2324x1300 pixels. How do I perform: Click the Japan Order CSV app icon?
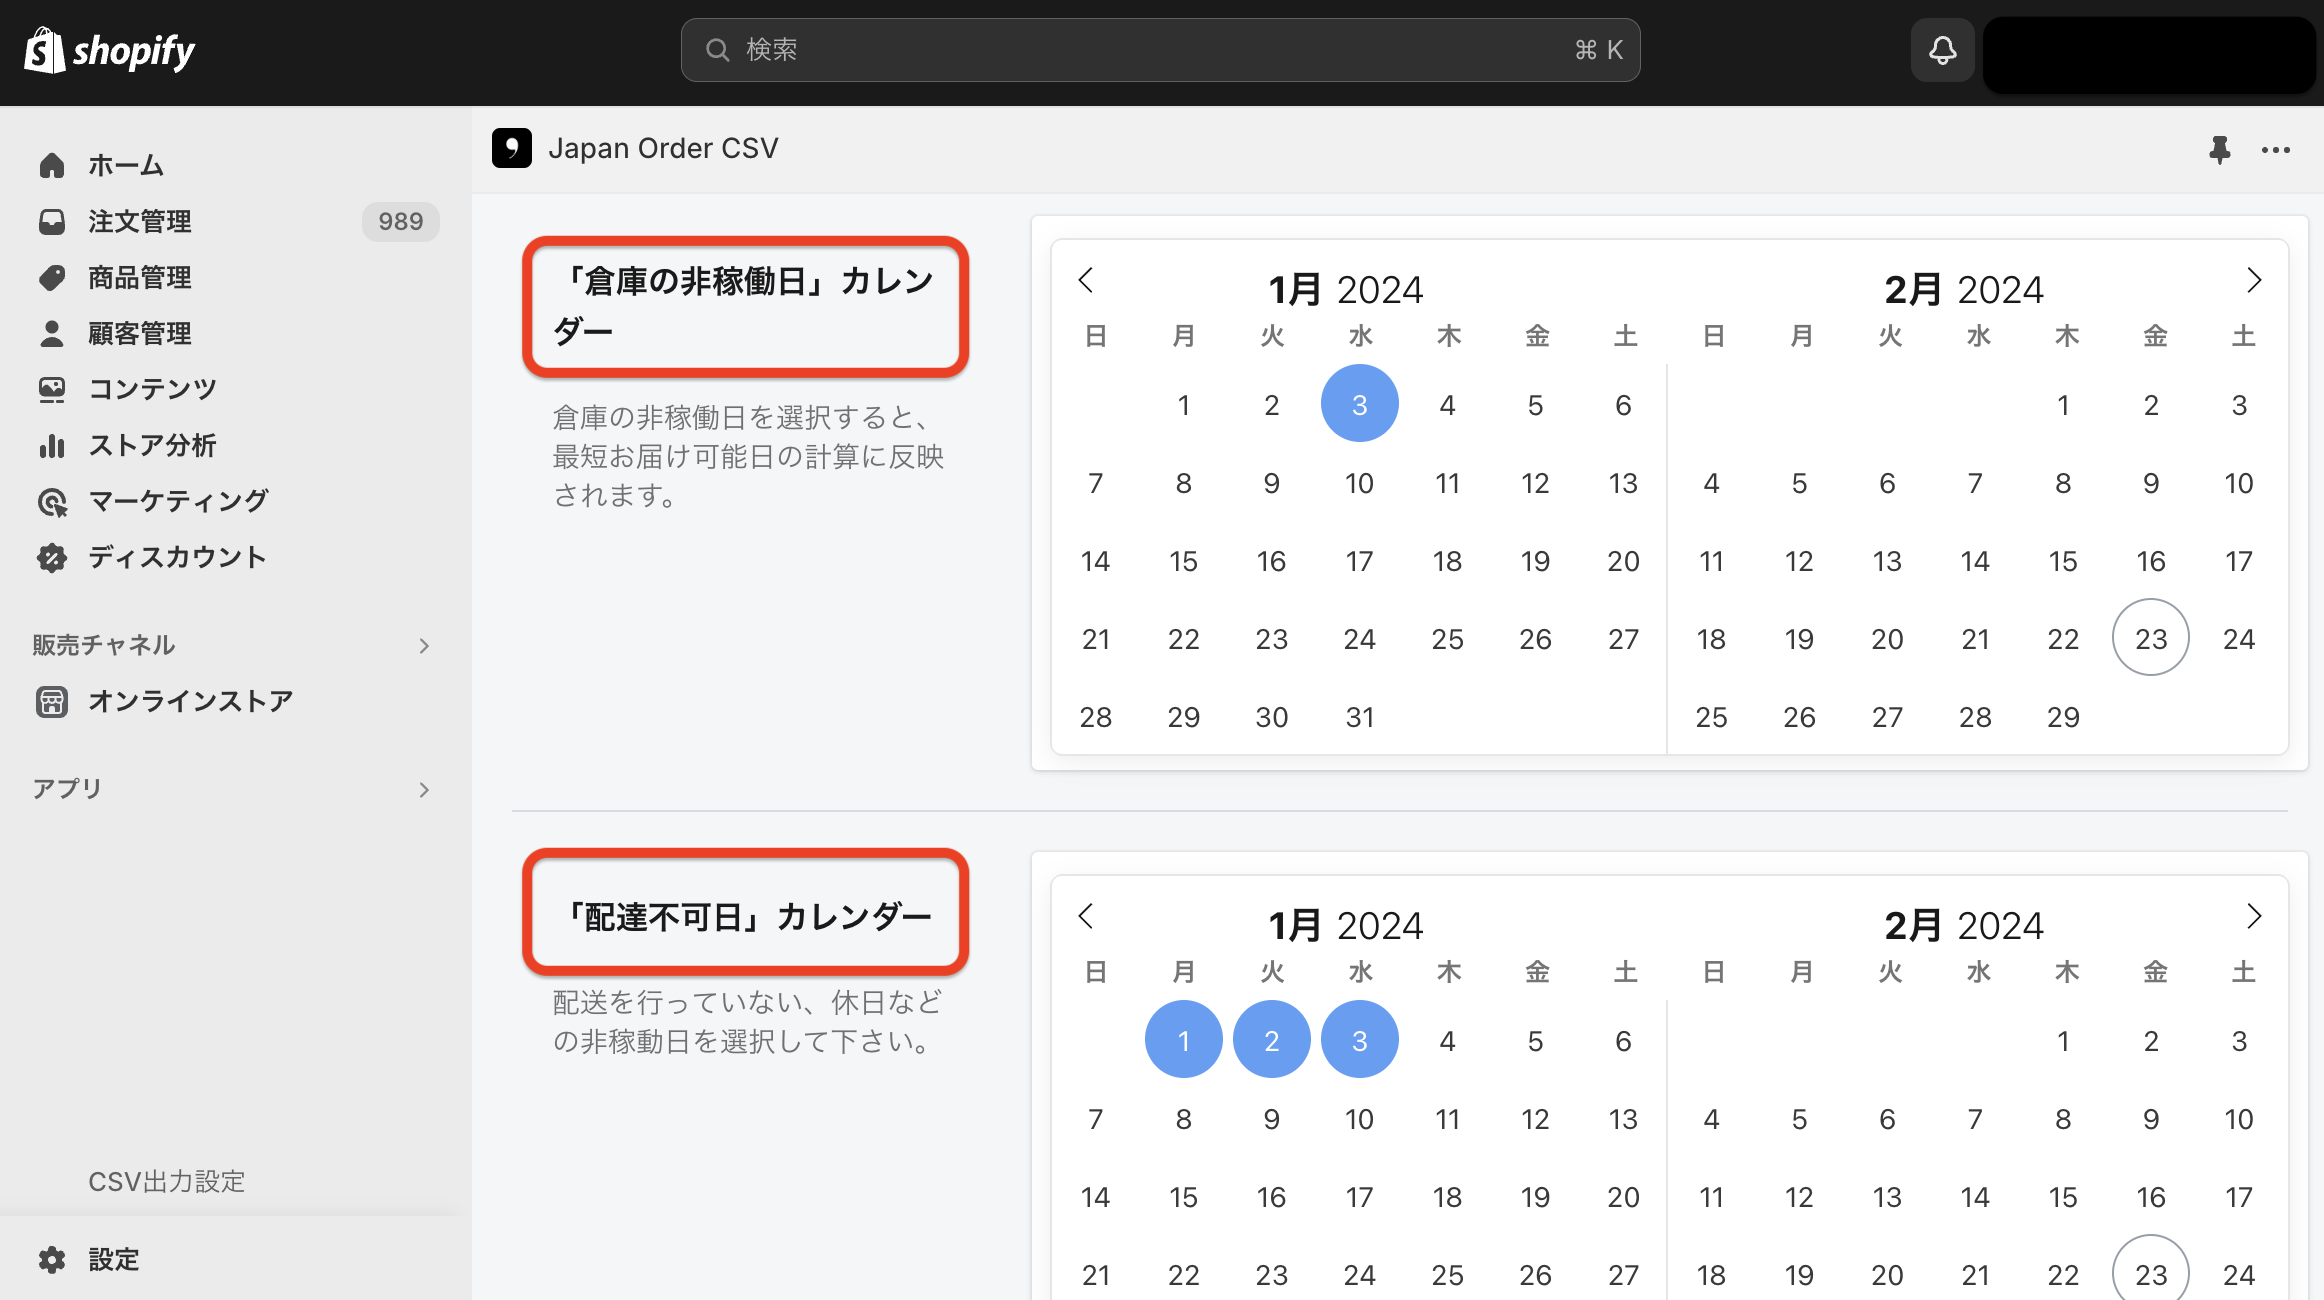click(x=512, y=148)
